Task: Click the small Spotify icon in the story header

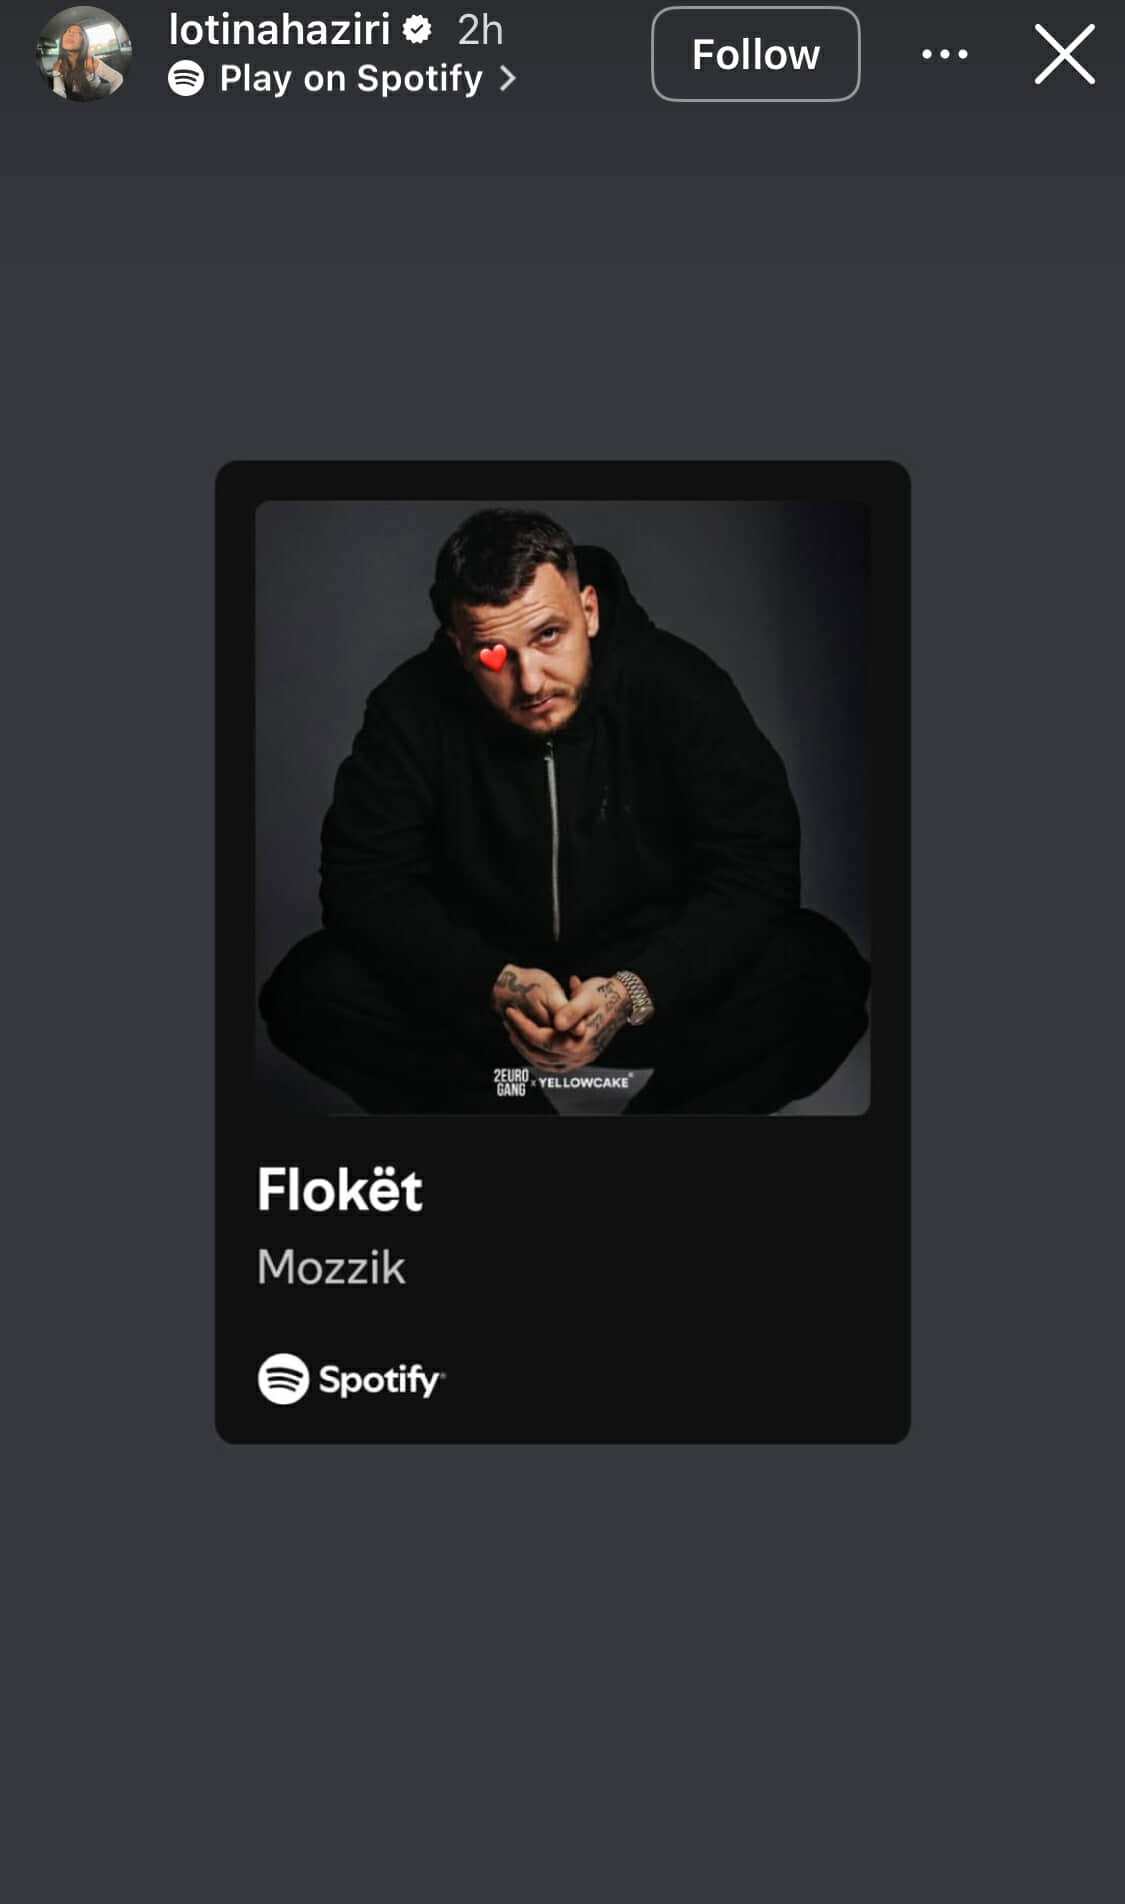Action: (186, 78)
